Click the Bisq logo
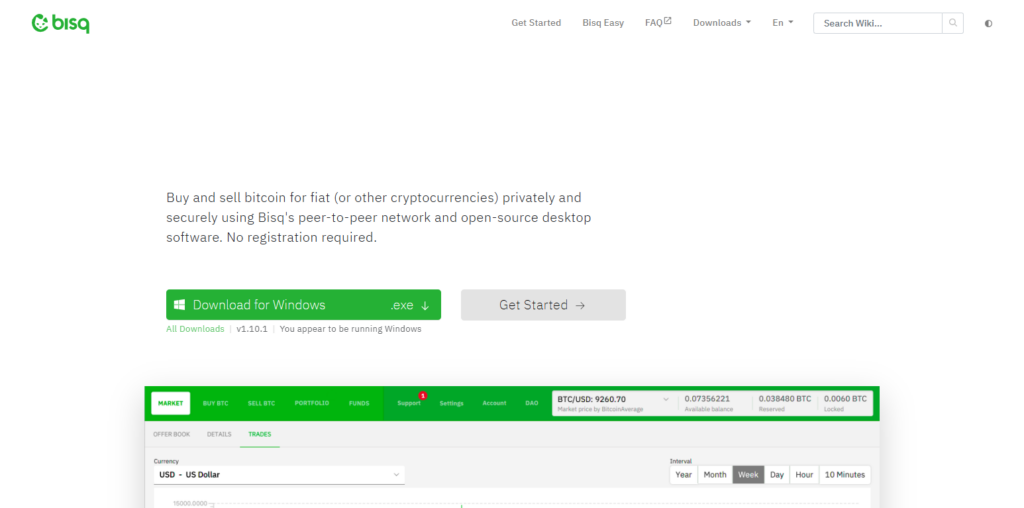 coord(60,24)
